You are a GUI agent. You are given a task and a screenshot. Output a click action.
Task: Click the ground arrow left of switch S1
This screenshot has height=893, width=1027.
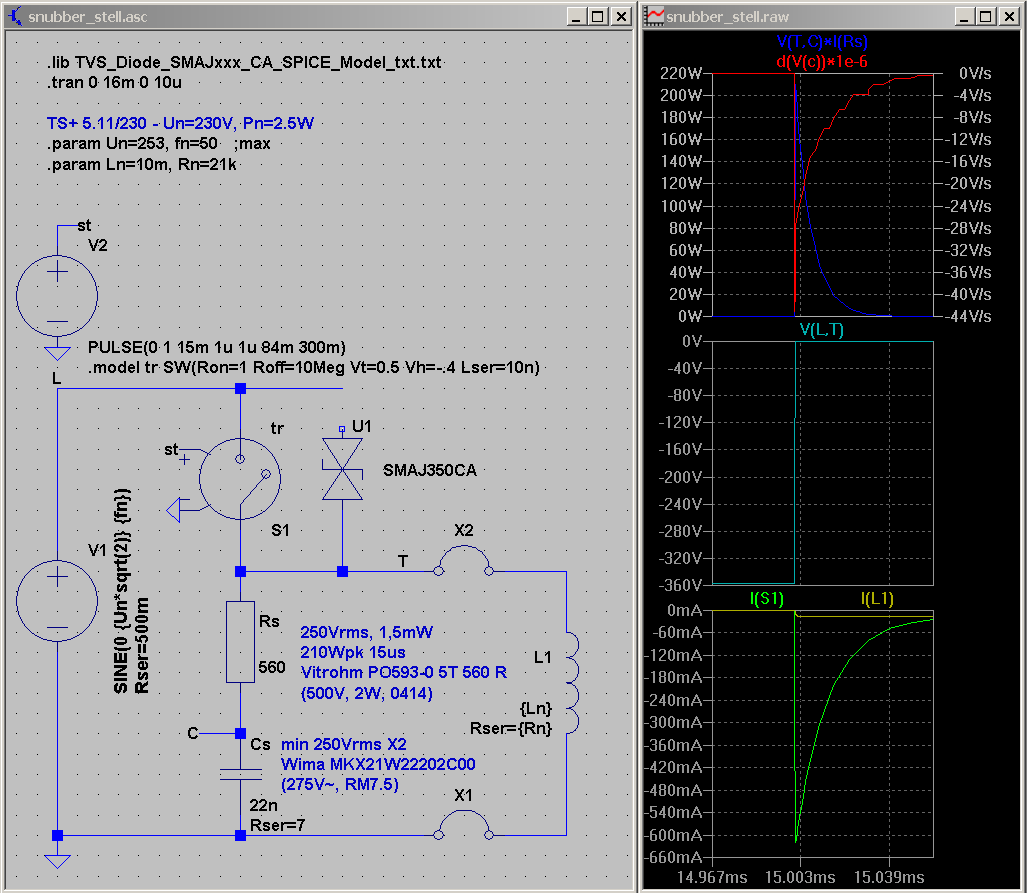[174, 510]
